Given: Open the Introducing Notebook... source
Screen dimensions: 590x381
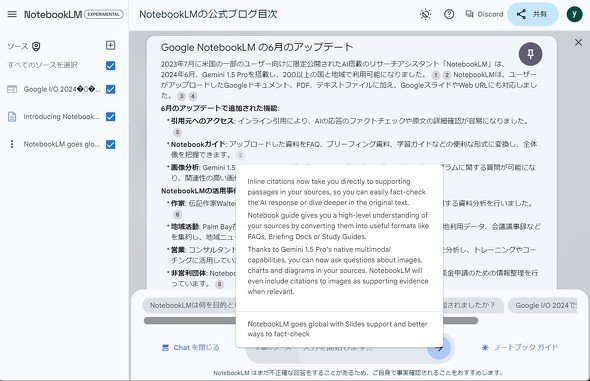Looking at the screenshot, I should [61, 117].
